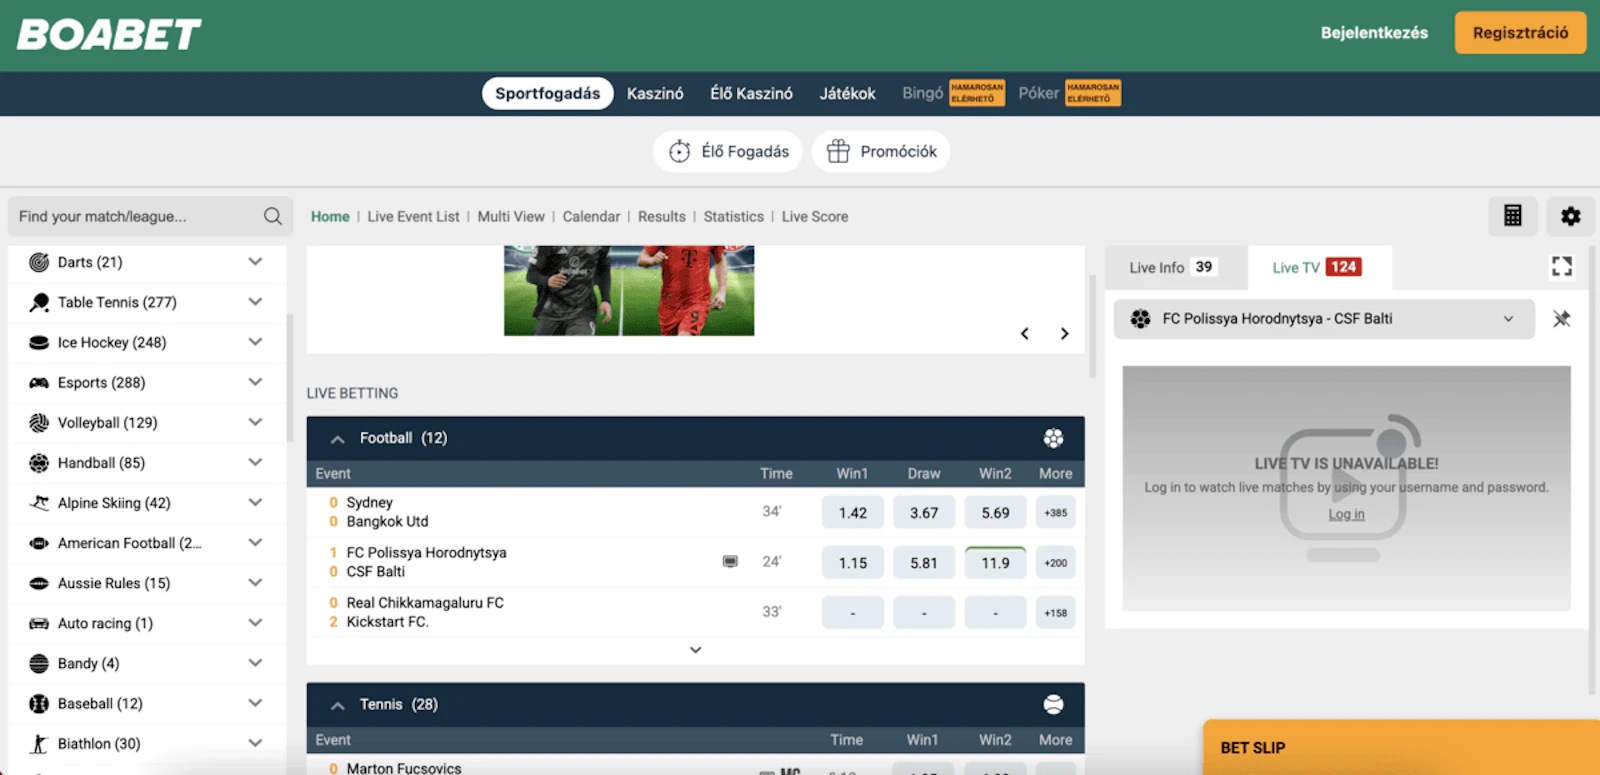Click the tennis ball icon in Tennis header
1600x775 pixels.
[x=1053, y=705]
